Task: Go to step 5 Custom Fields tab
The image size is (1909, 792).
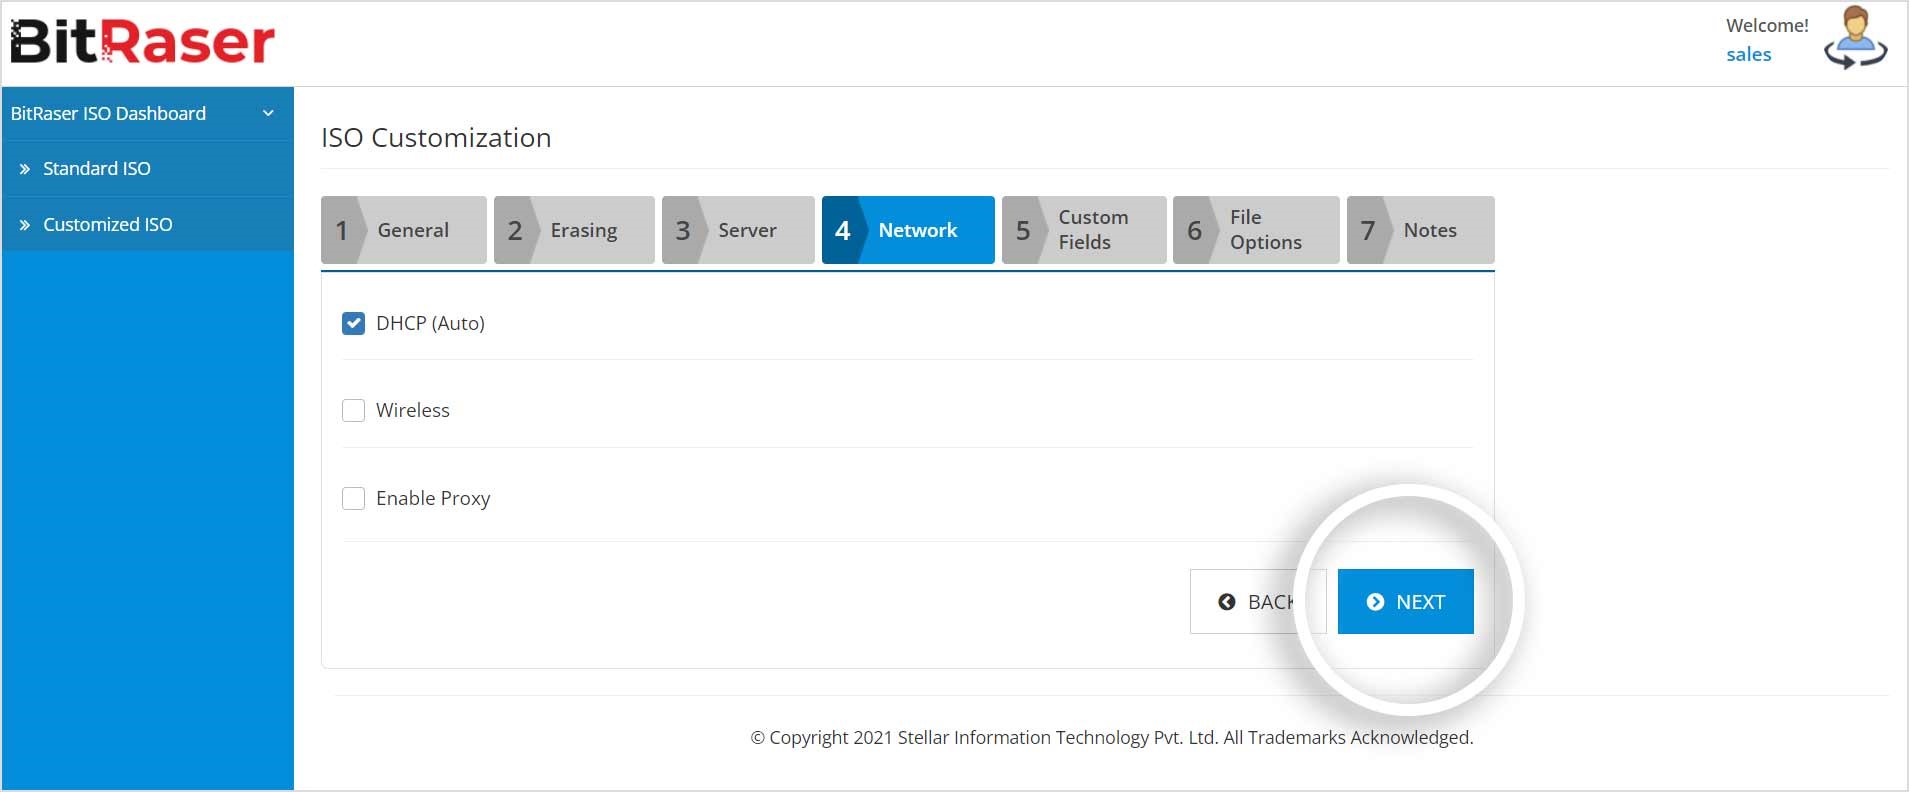Action: point(1084,230)
